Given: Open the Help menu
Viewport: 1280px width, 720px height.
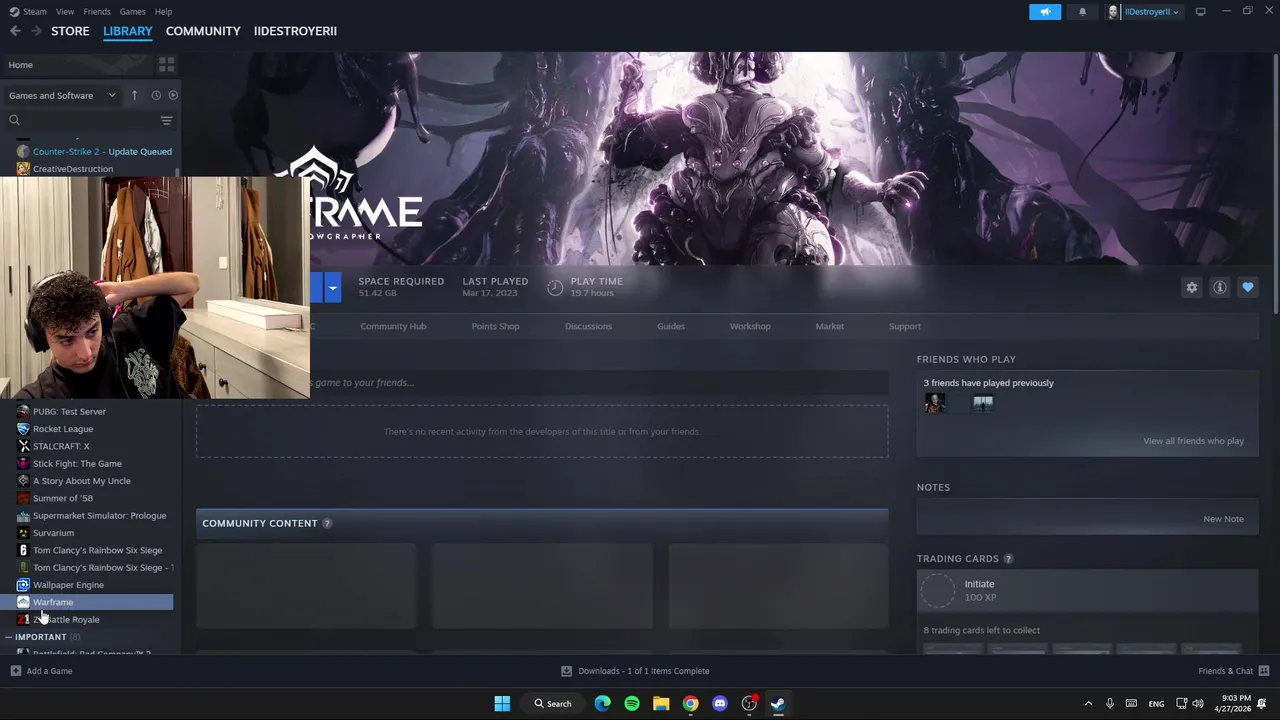Looking at the screenshot, I should tap(163, 12).
